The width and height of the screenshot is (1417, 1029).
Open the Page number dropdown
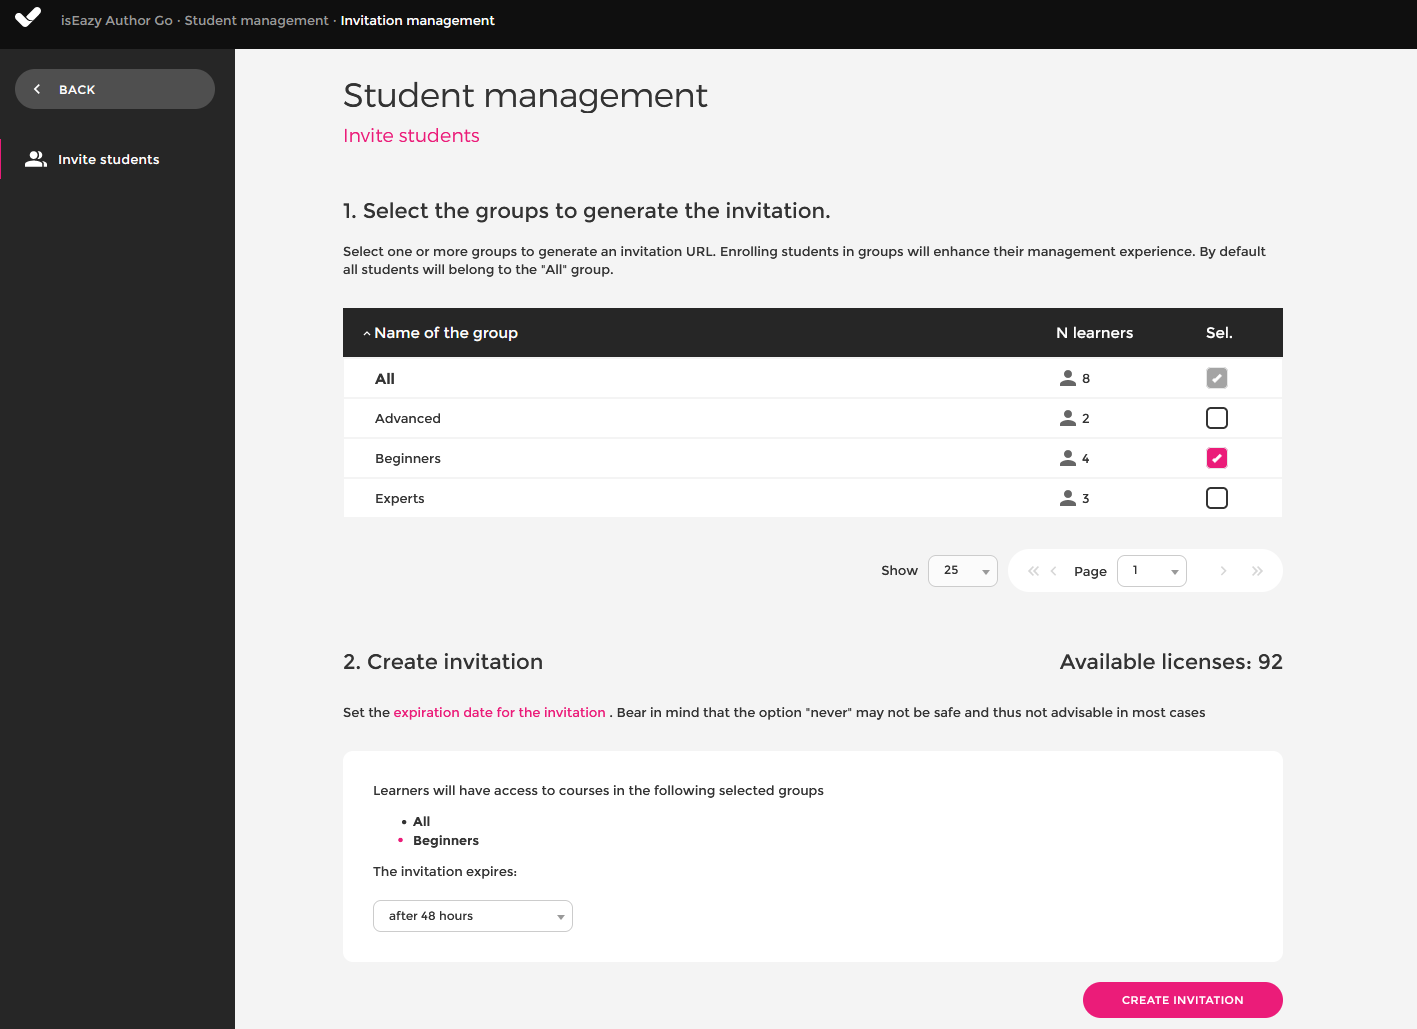(1151, 571)
